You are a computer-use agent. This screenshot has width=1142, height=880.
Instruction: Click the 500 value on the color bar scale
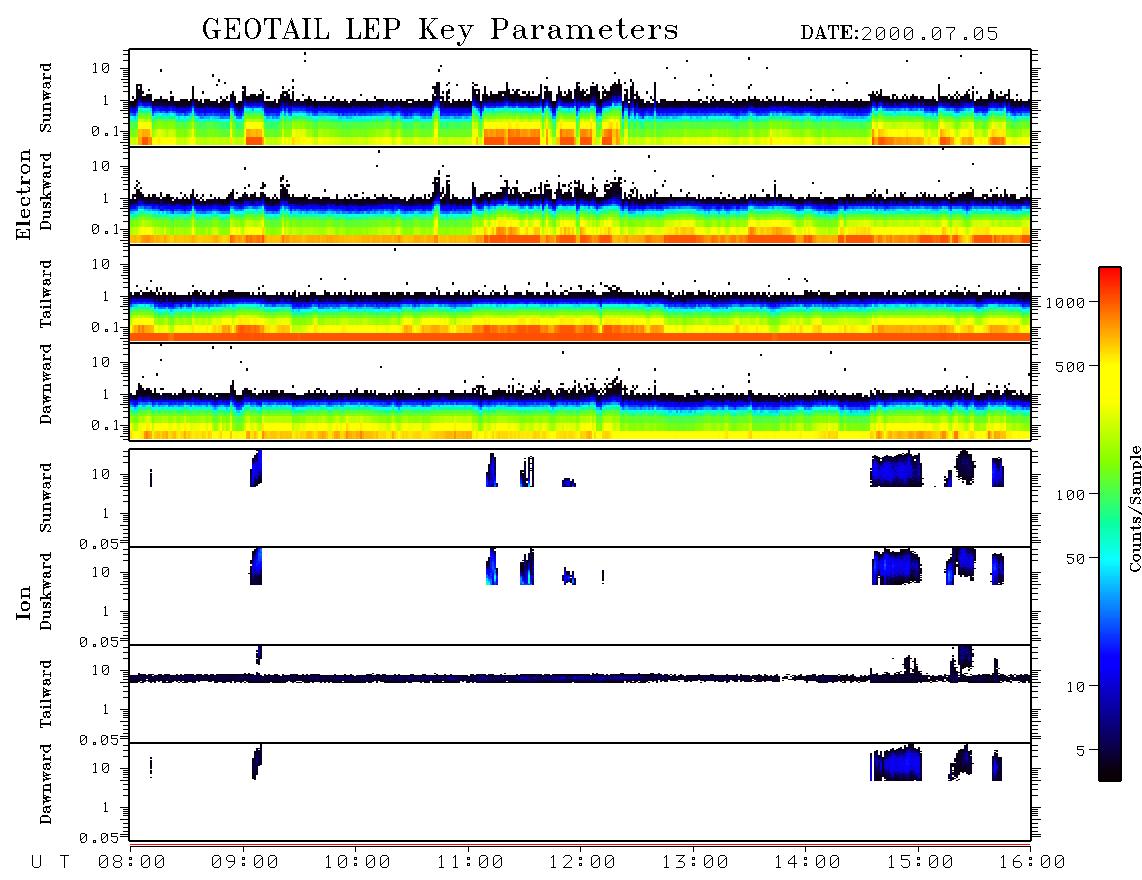pos(1071,366)
